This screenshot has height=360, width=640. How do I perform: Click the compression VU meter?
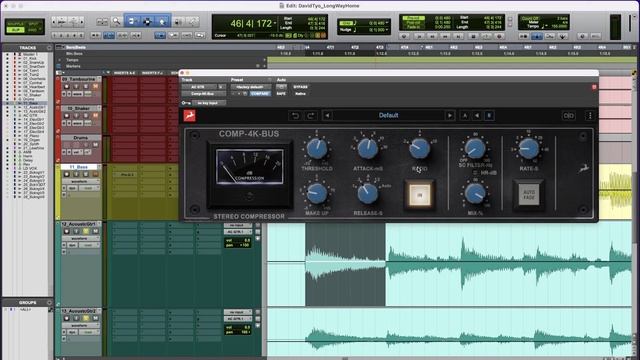[250, 167]
